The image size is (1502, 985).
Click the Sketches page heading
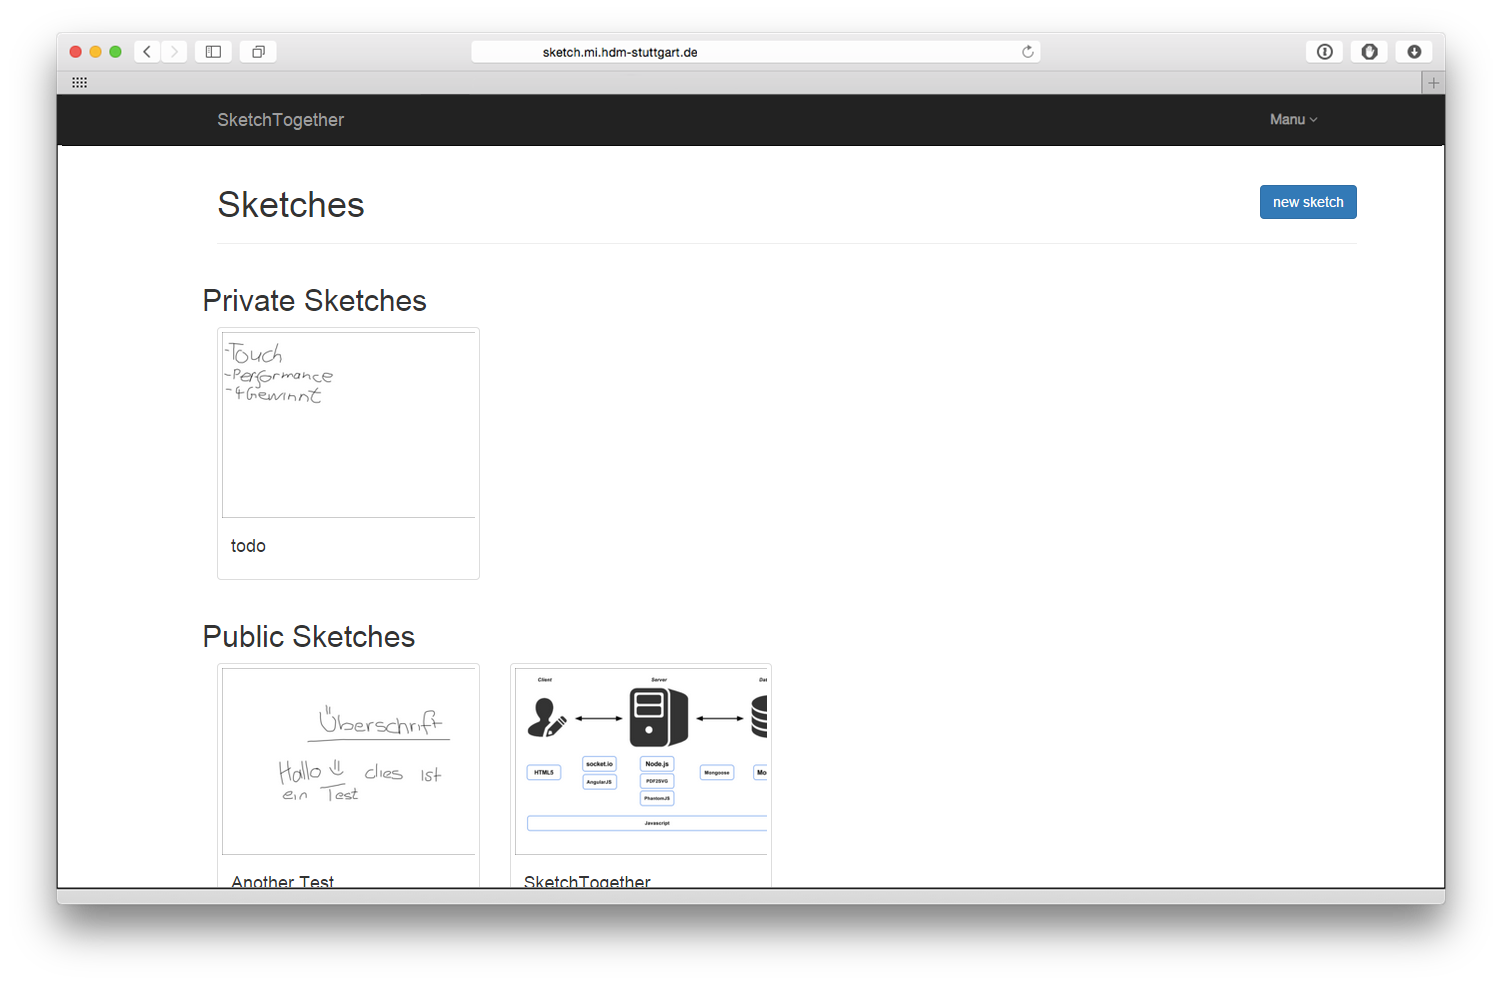pyautogui.click(x=291, y=205)
